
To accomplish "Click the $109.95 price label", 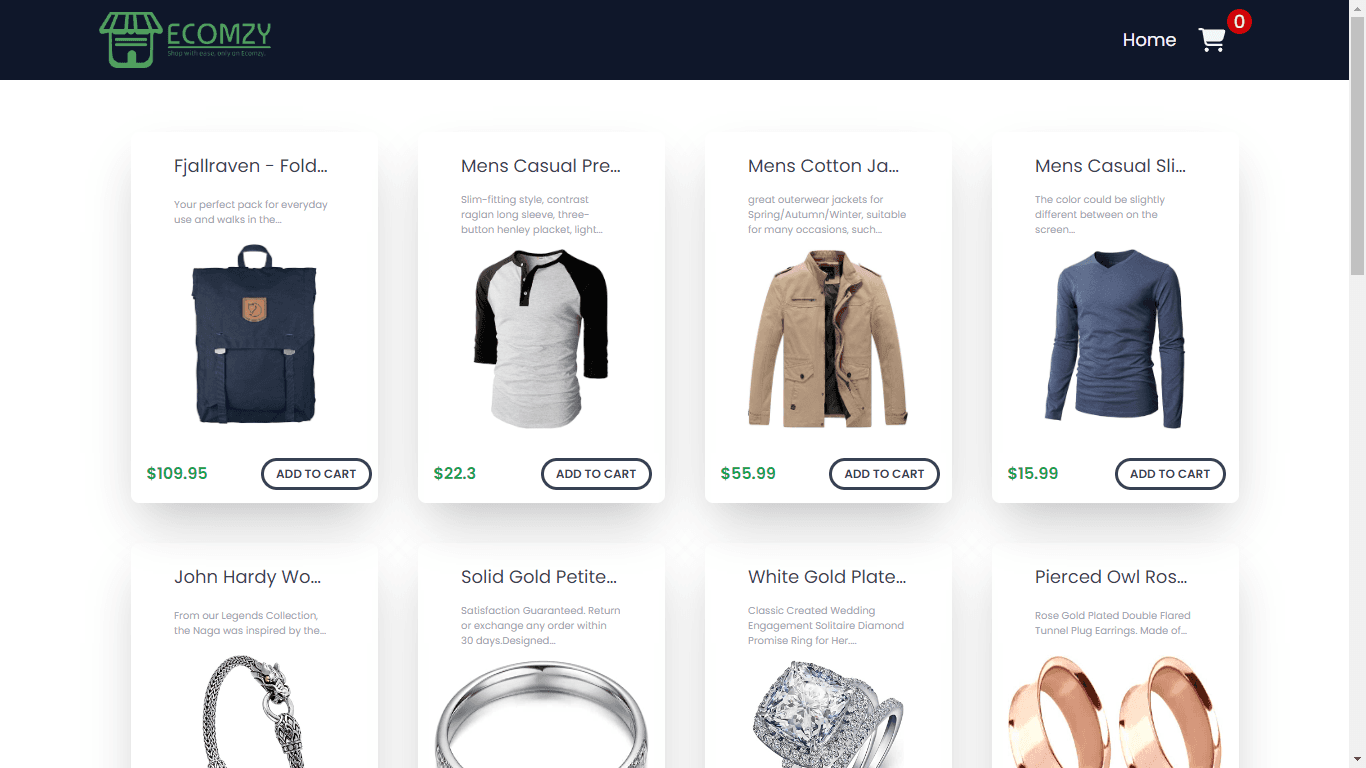I will 177,474.
